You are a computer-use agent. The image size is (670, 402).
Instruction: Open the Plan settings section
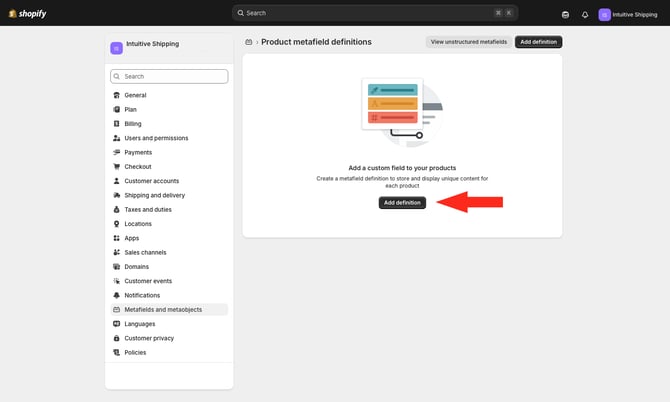[x=169, y=109]
